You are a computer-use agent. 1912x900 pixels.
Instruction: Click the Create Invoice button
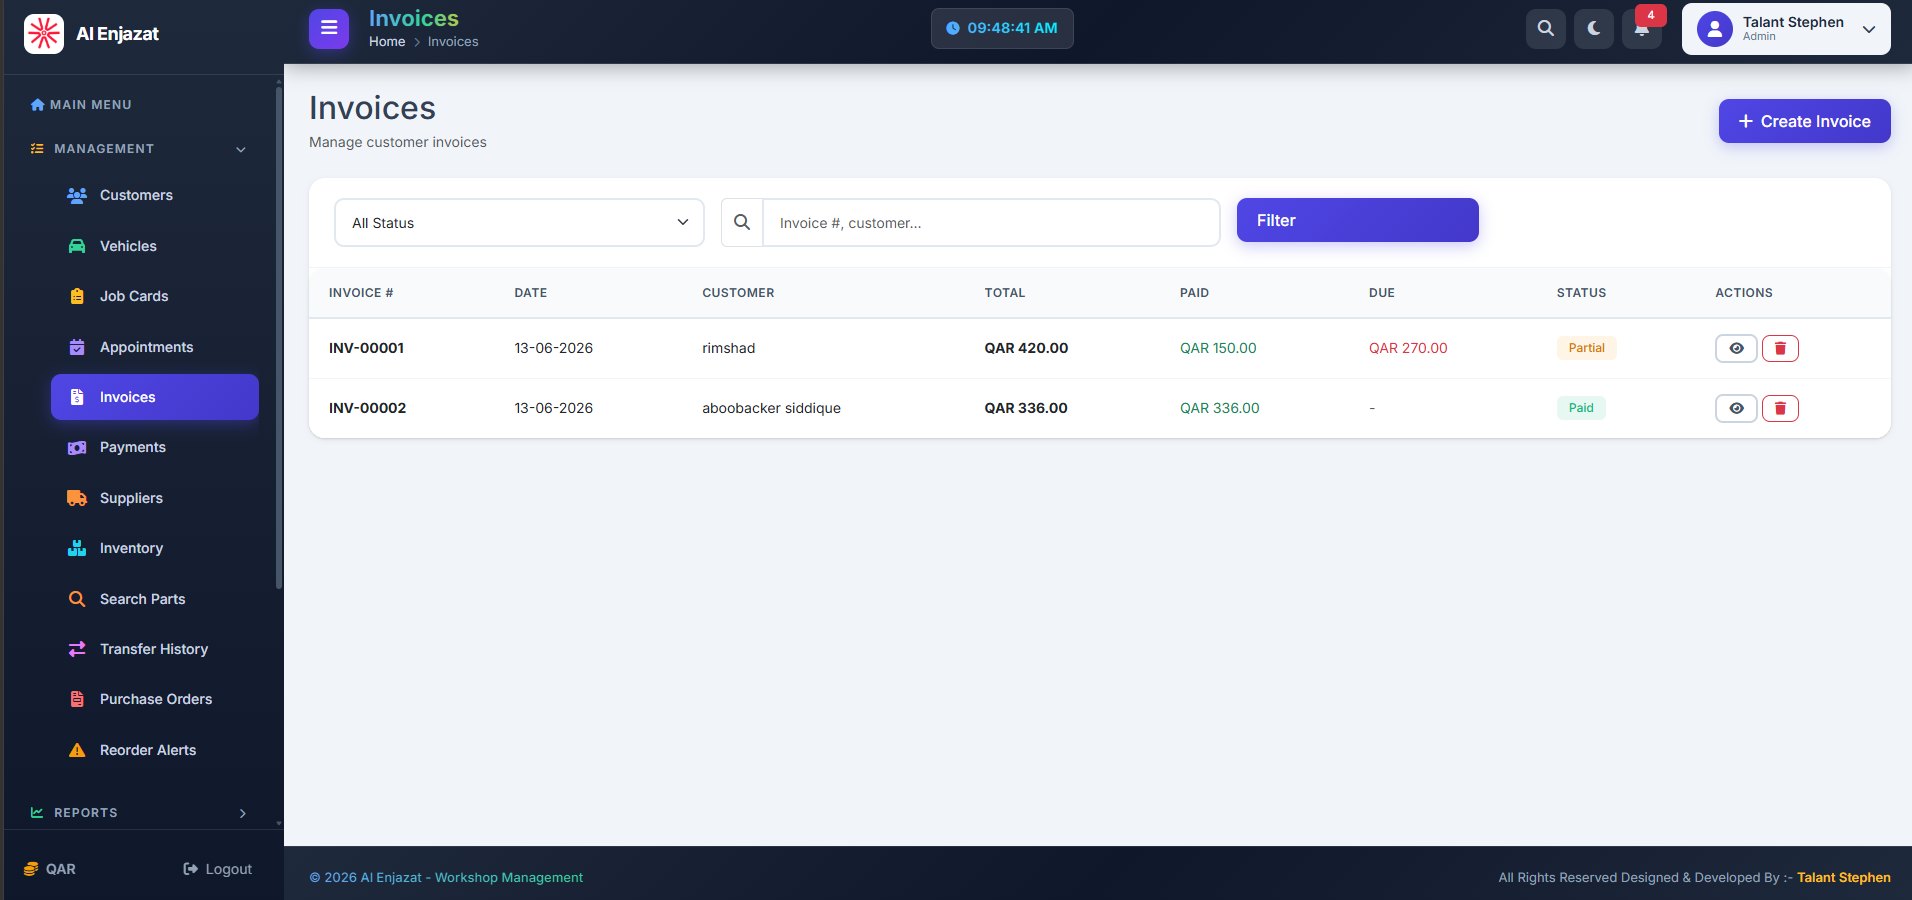(1805, 121)
